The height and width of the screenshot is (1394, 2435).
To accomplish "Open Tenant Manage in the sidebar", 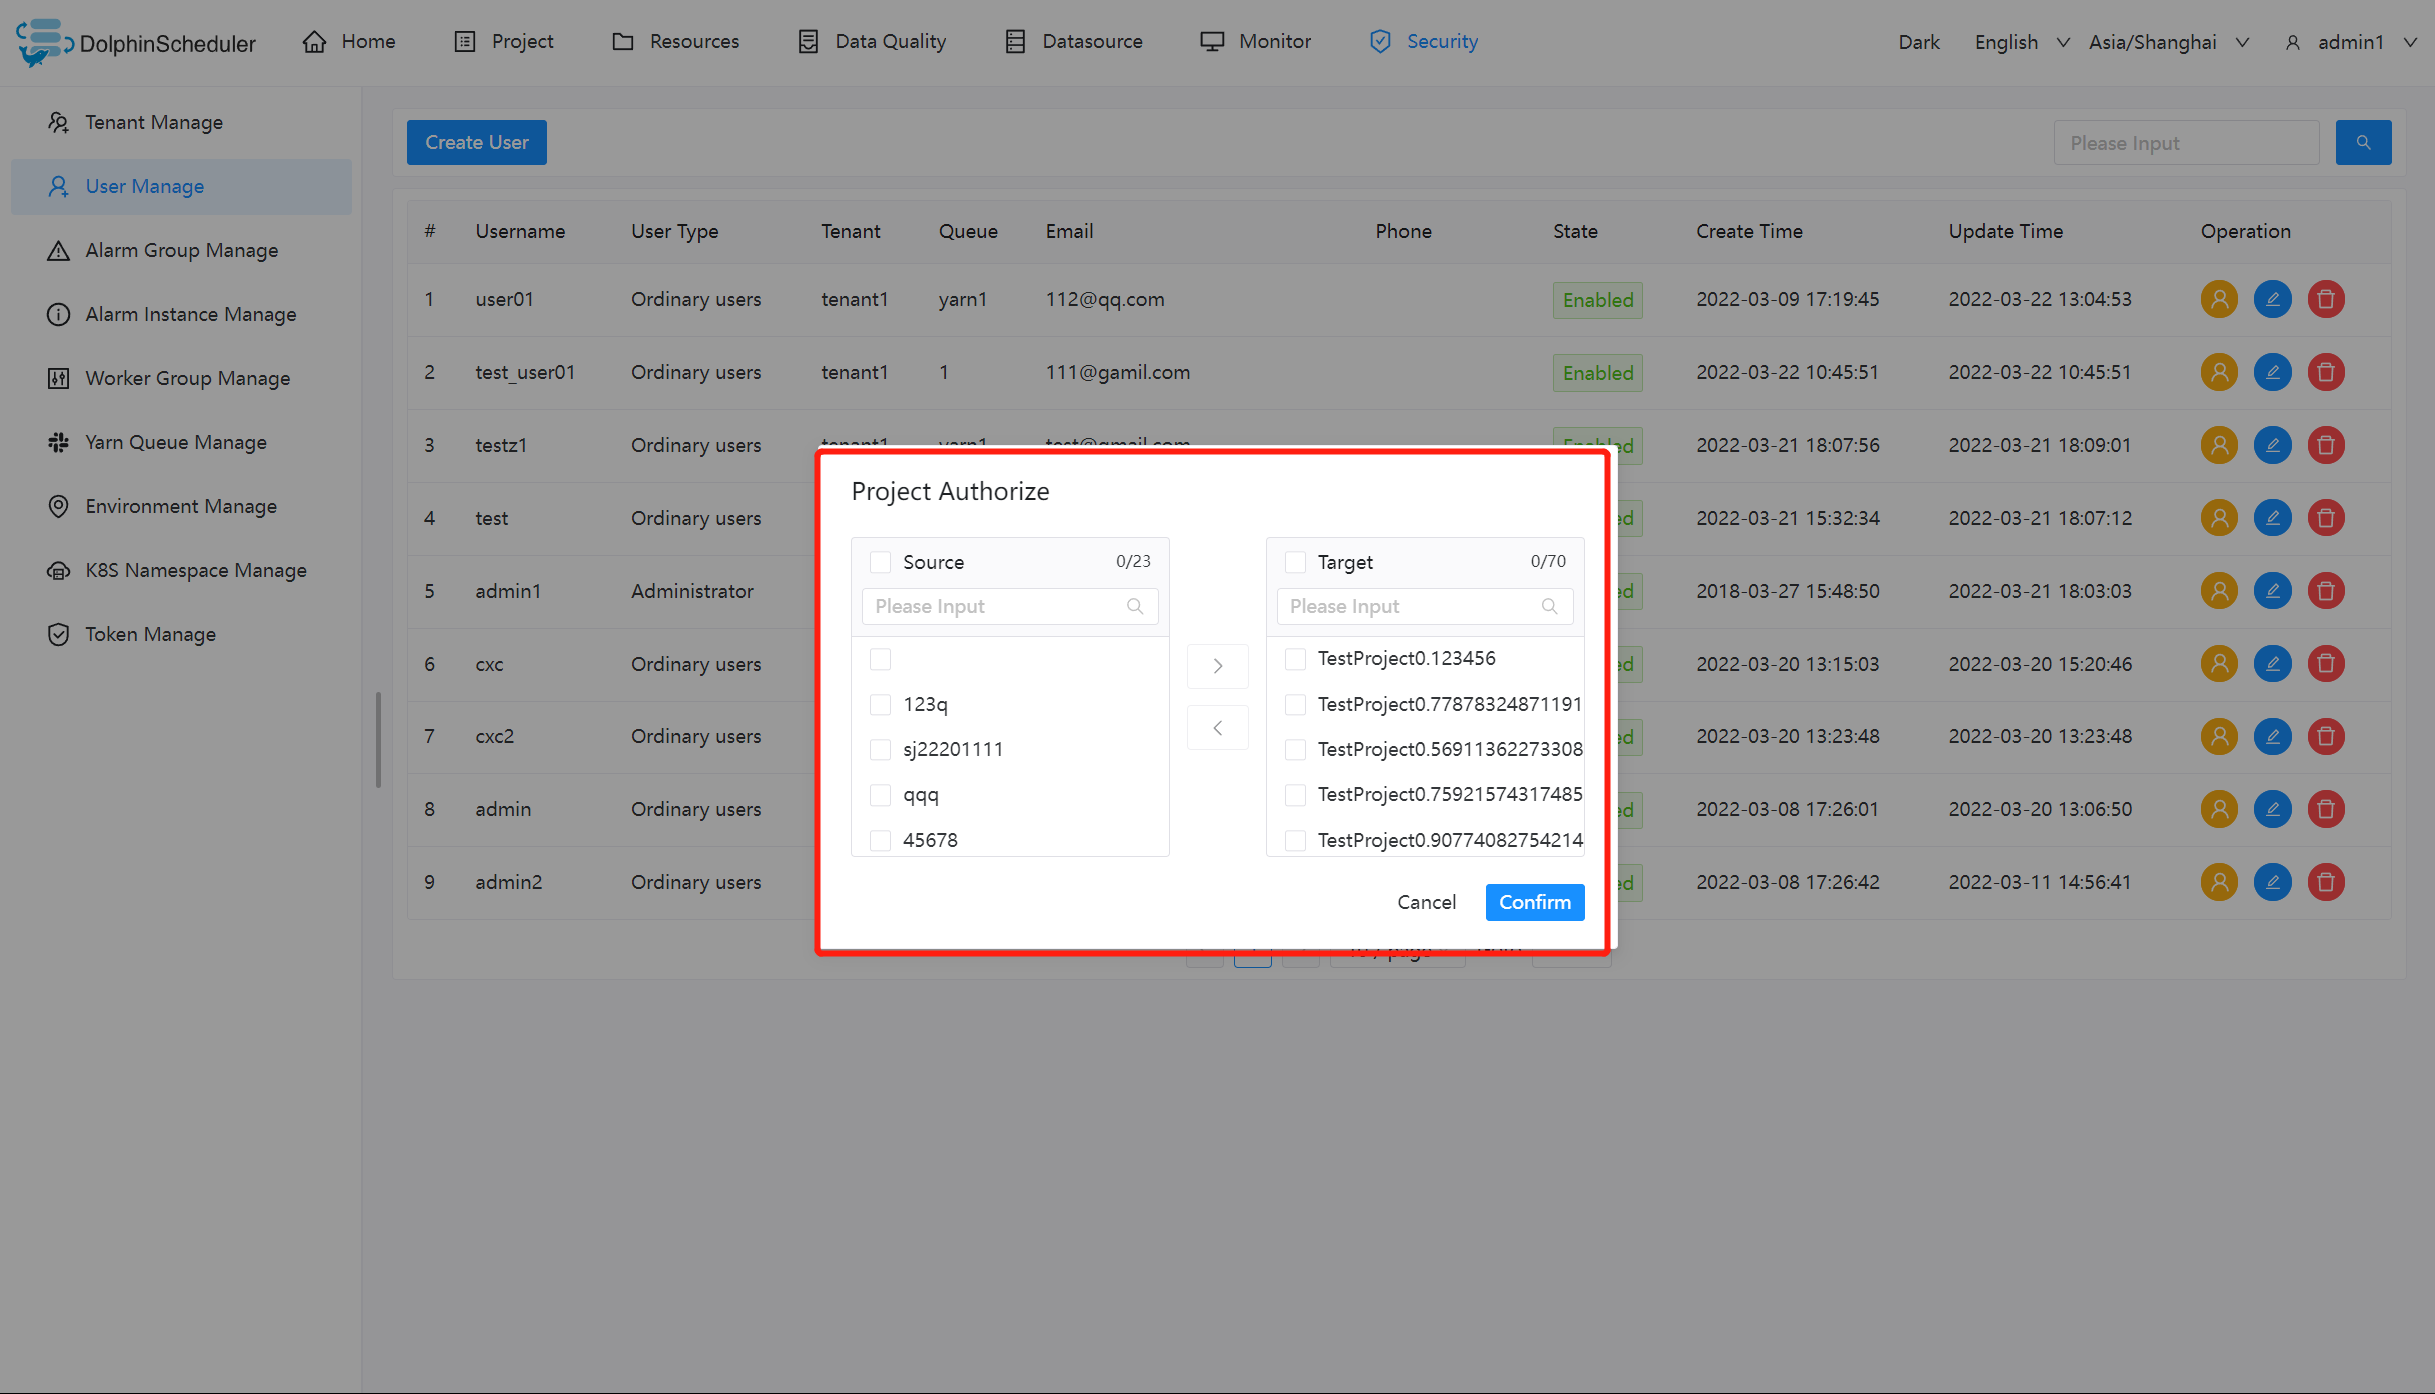I will (153, 121).
